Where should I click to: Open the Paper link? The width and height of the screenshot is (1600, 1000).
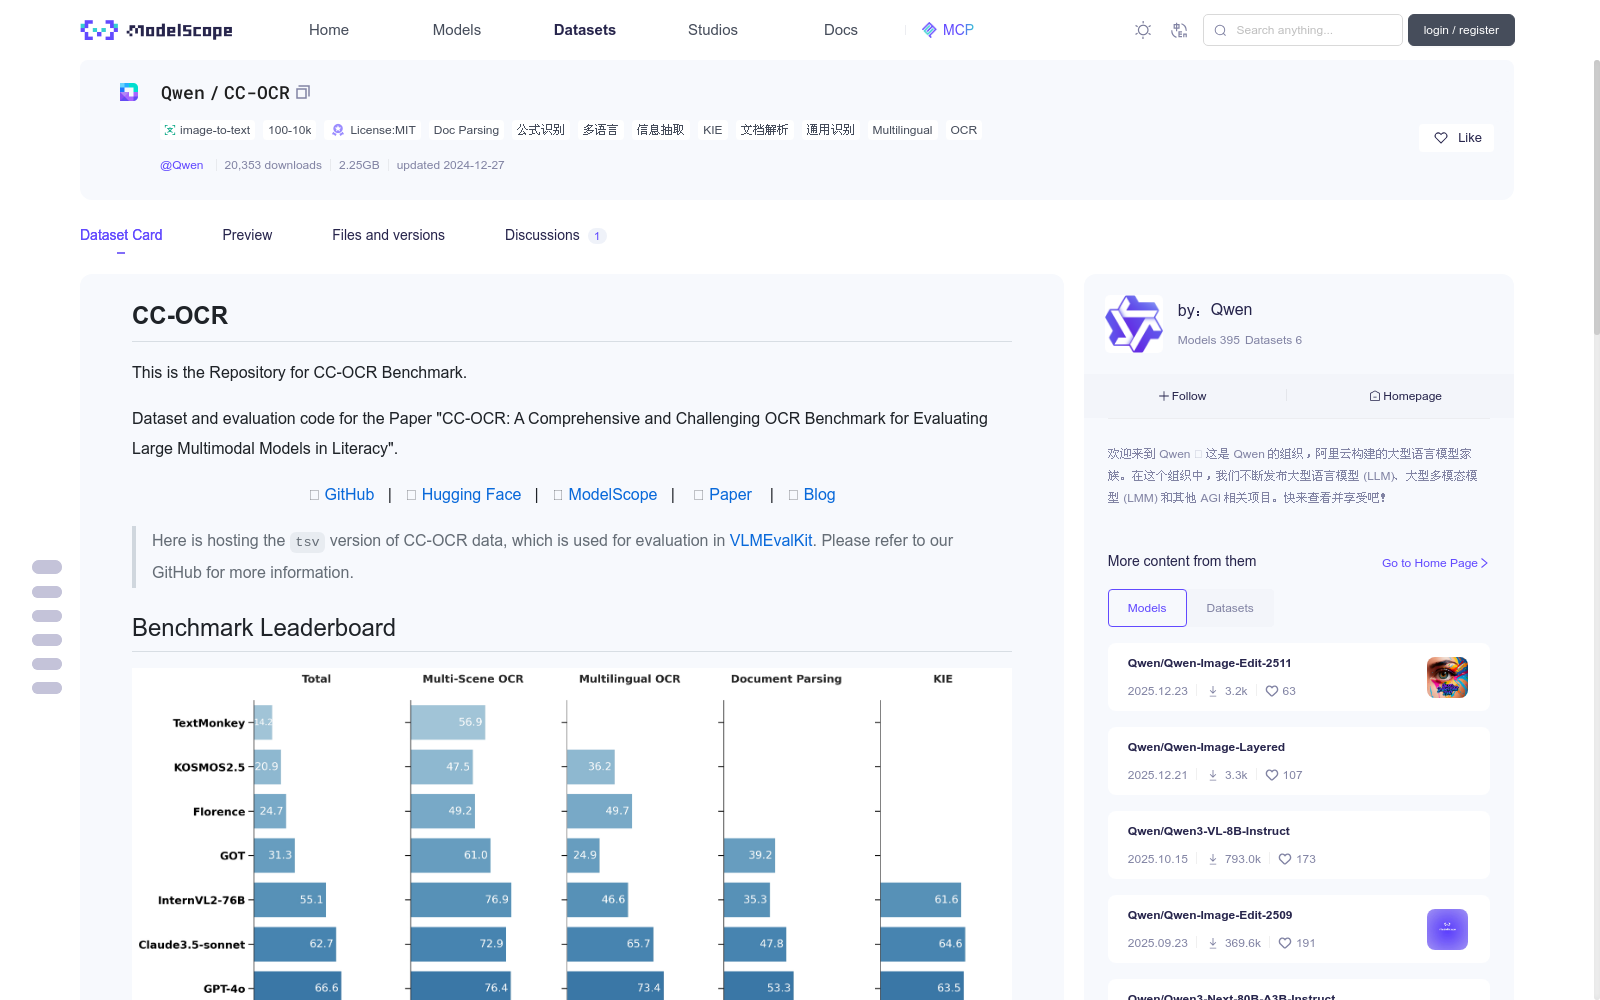coord(730,494)
